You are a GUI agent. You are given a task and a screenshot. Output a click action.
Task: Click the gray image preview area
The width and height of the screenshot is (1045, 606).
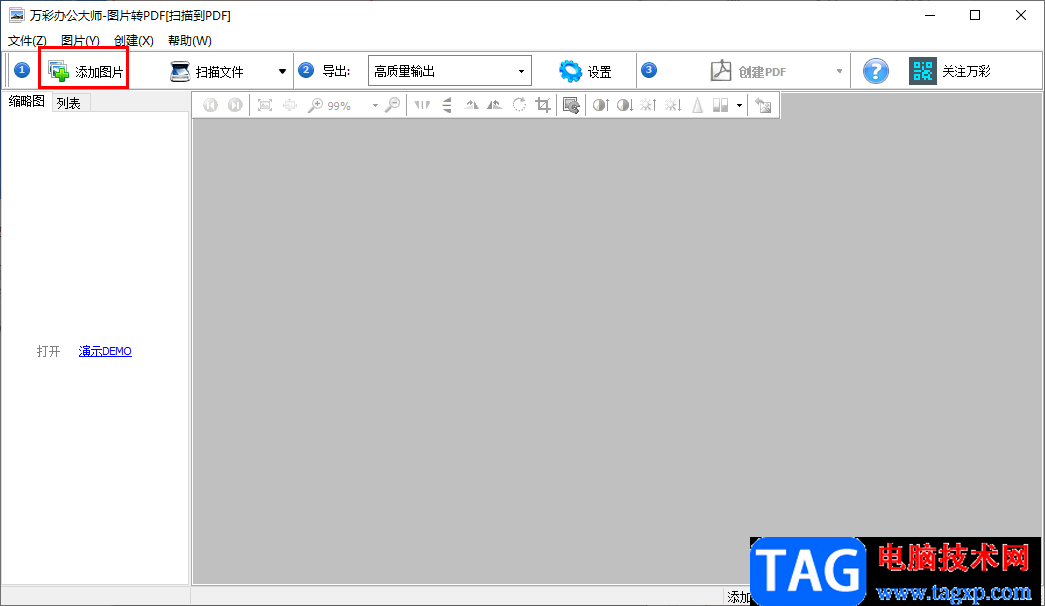[617, 351]
